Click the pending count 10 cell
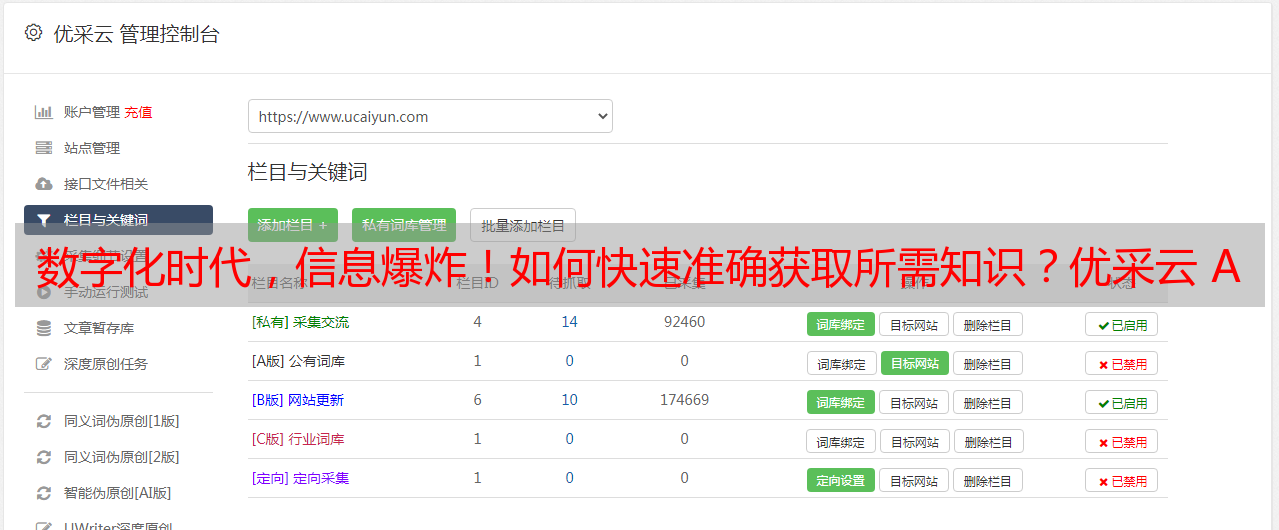Screen dimensions: 1279x530 (569, 400)
